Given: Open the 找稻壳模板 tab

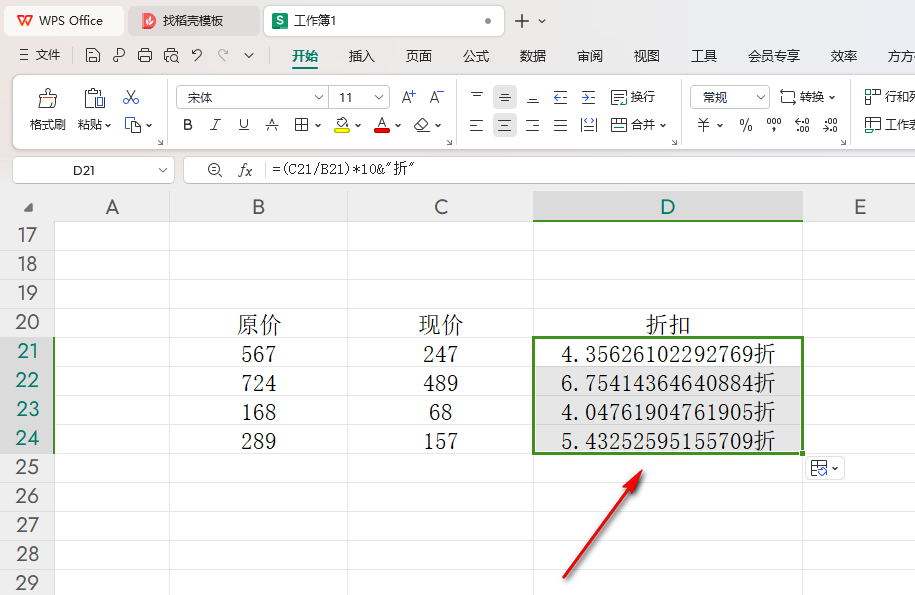Looking at the screenshot, I should click(x=193, y=21).
